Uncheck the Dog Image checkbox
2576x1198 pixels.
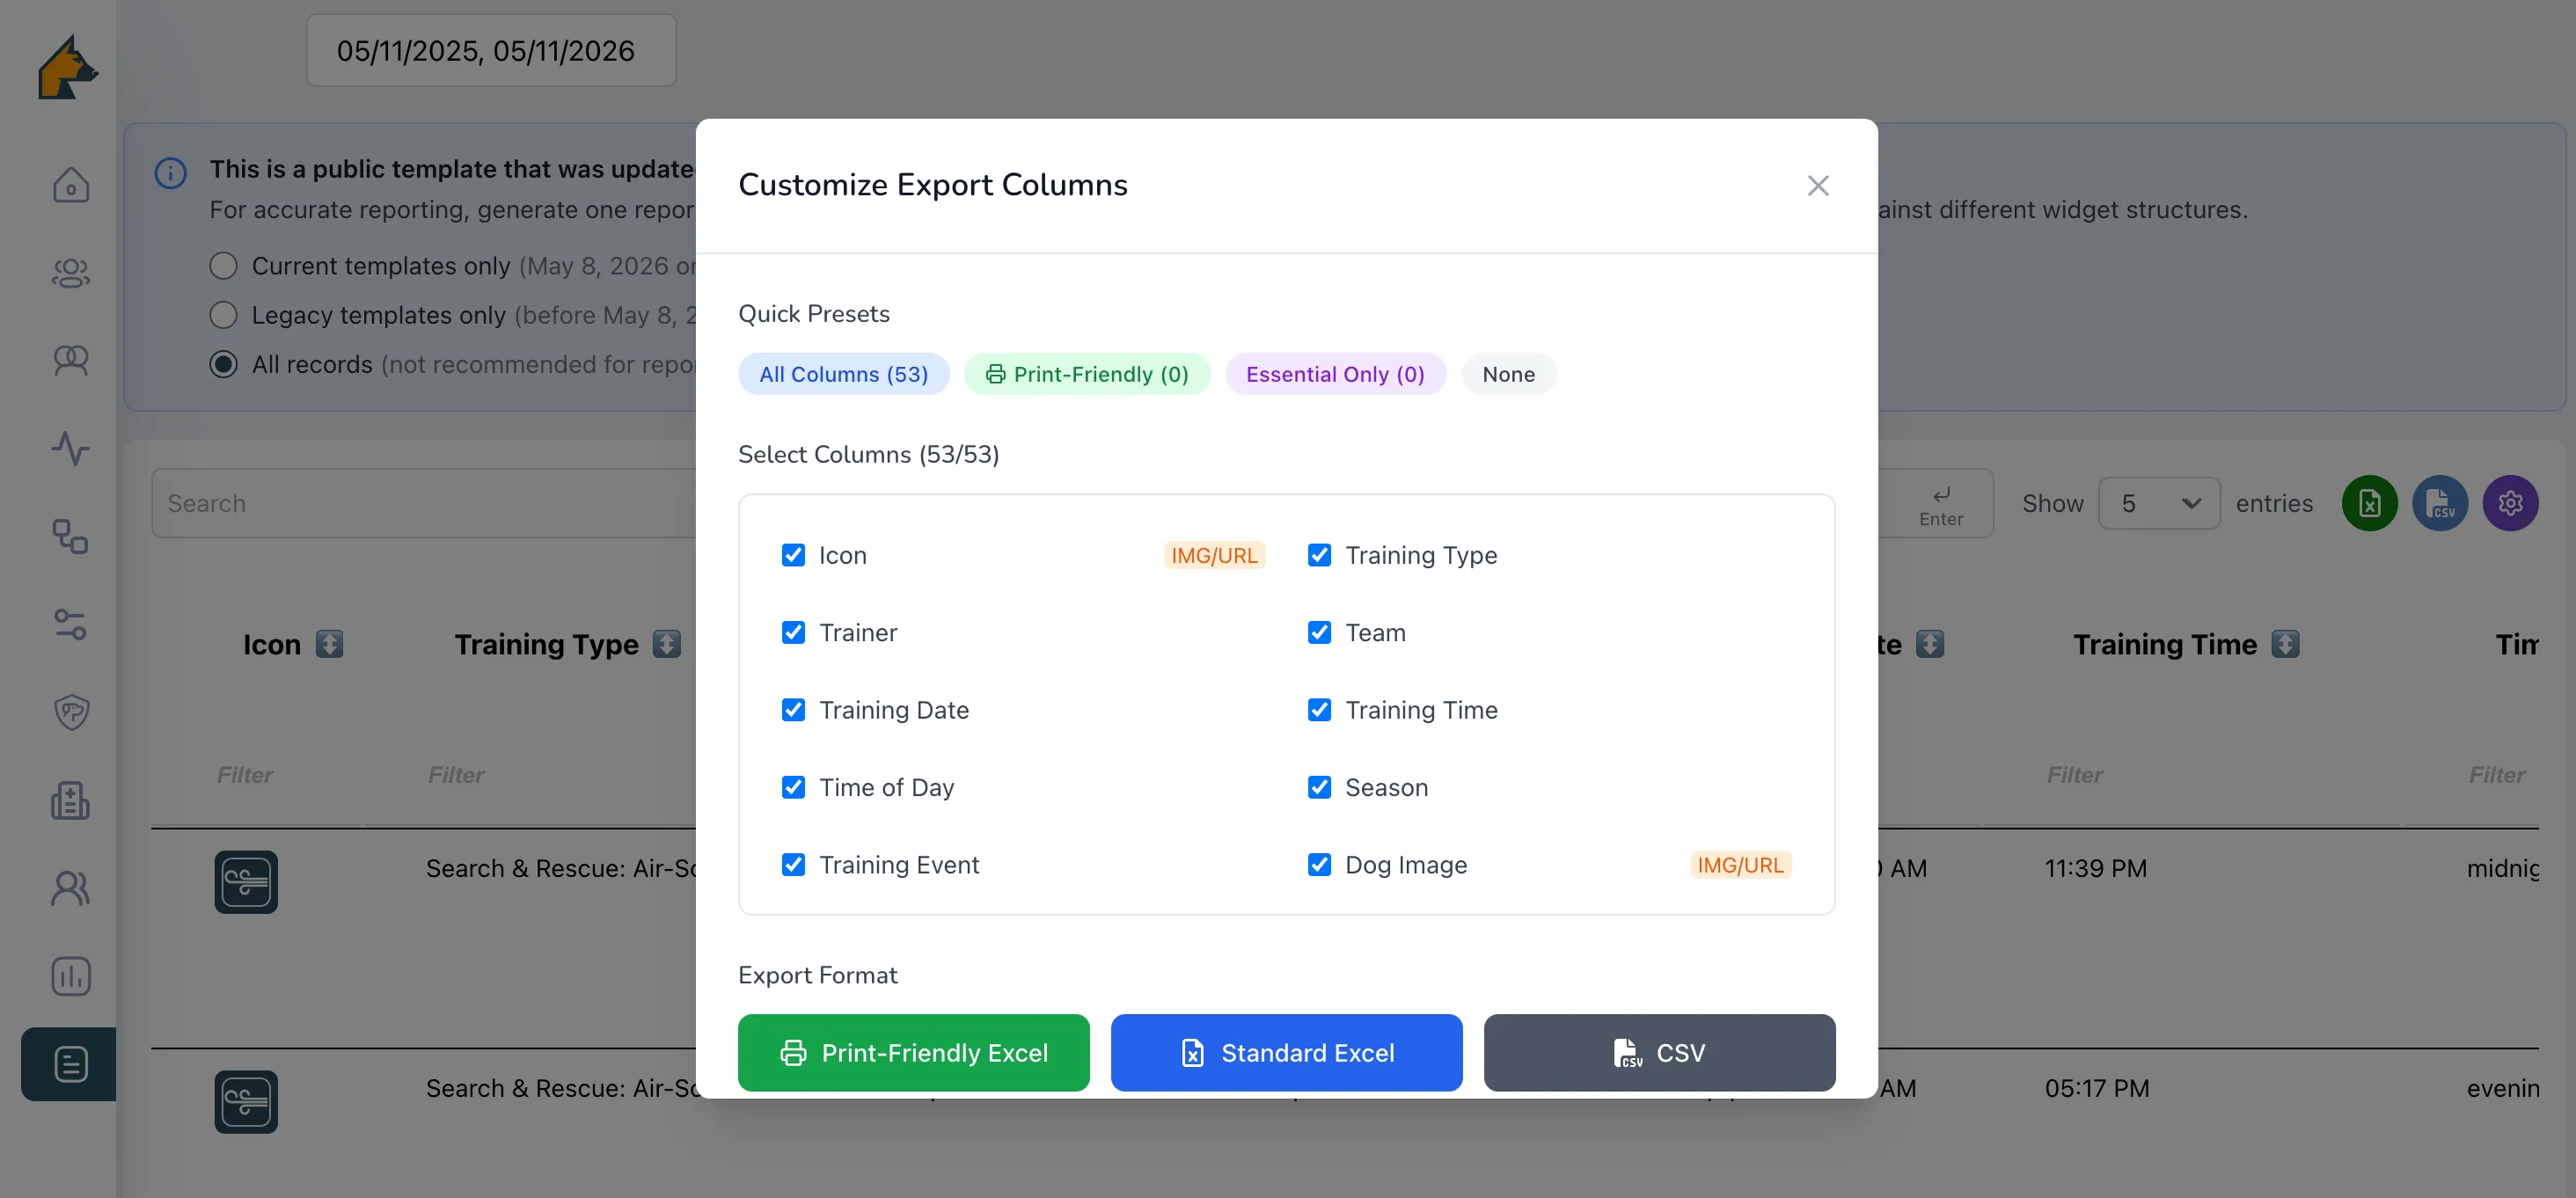click(x=1319, y=864)
